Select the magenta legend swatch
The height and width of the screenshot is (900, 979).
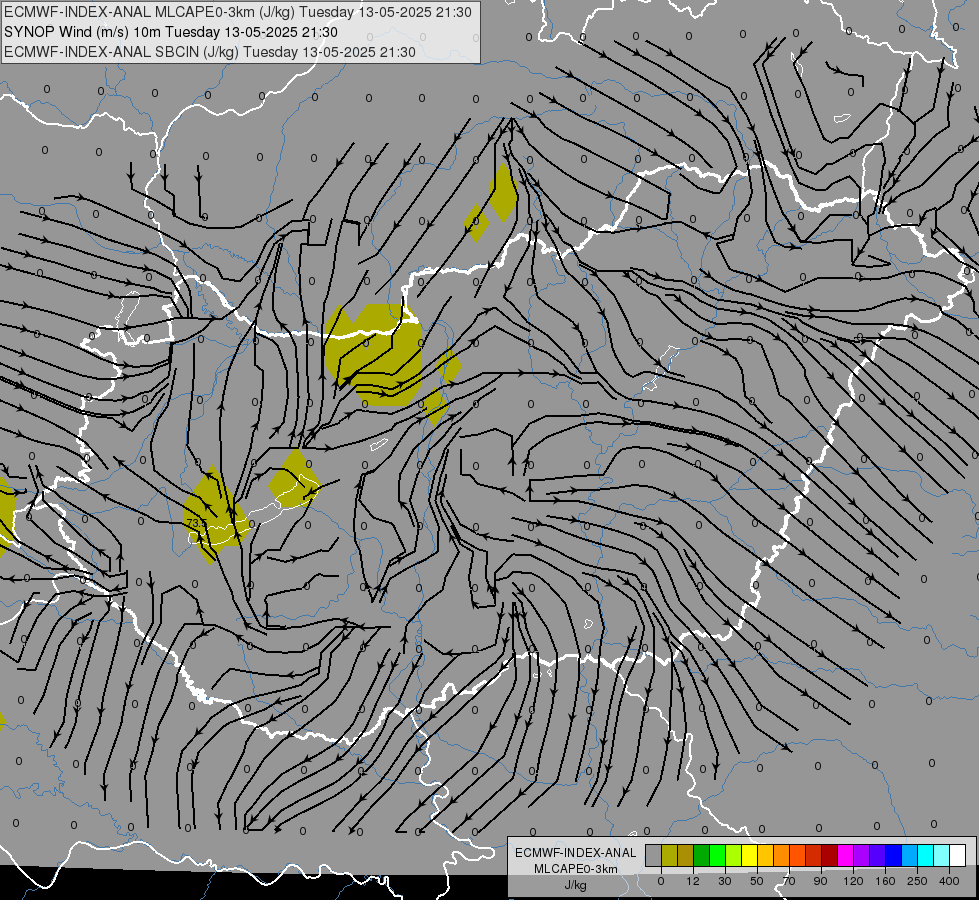tap(845, 856)
